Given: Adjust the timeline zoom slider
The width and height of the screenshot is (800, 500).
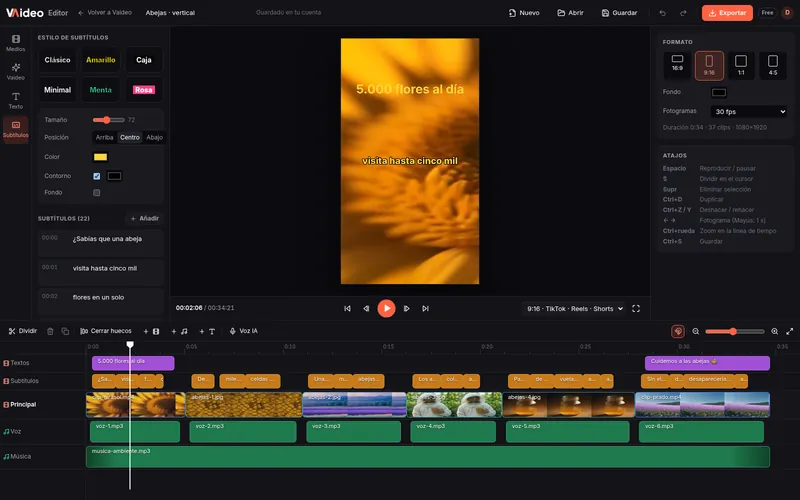Looking at the screenshot, I should pos(735,332).
